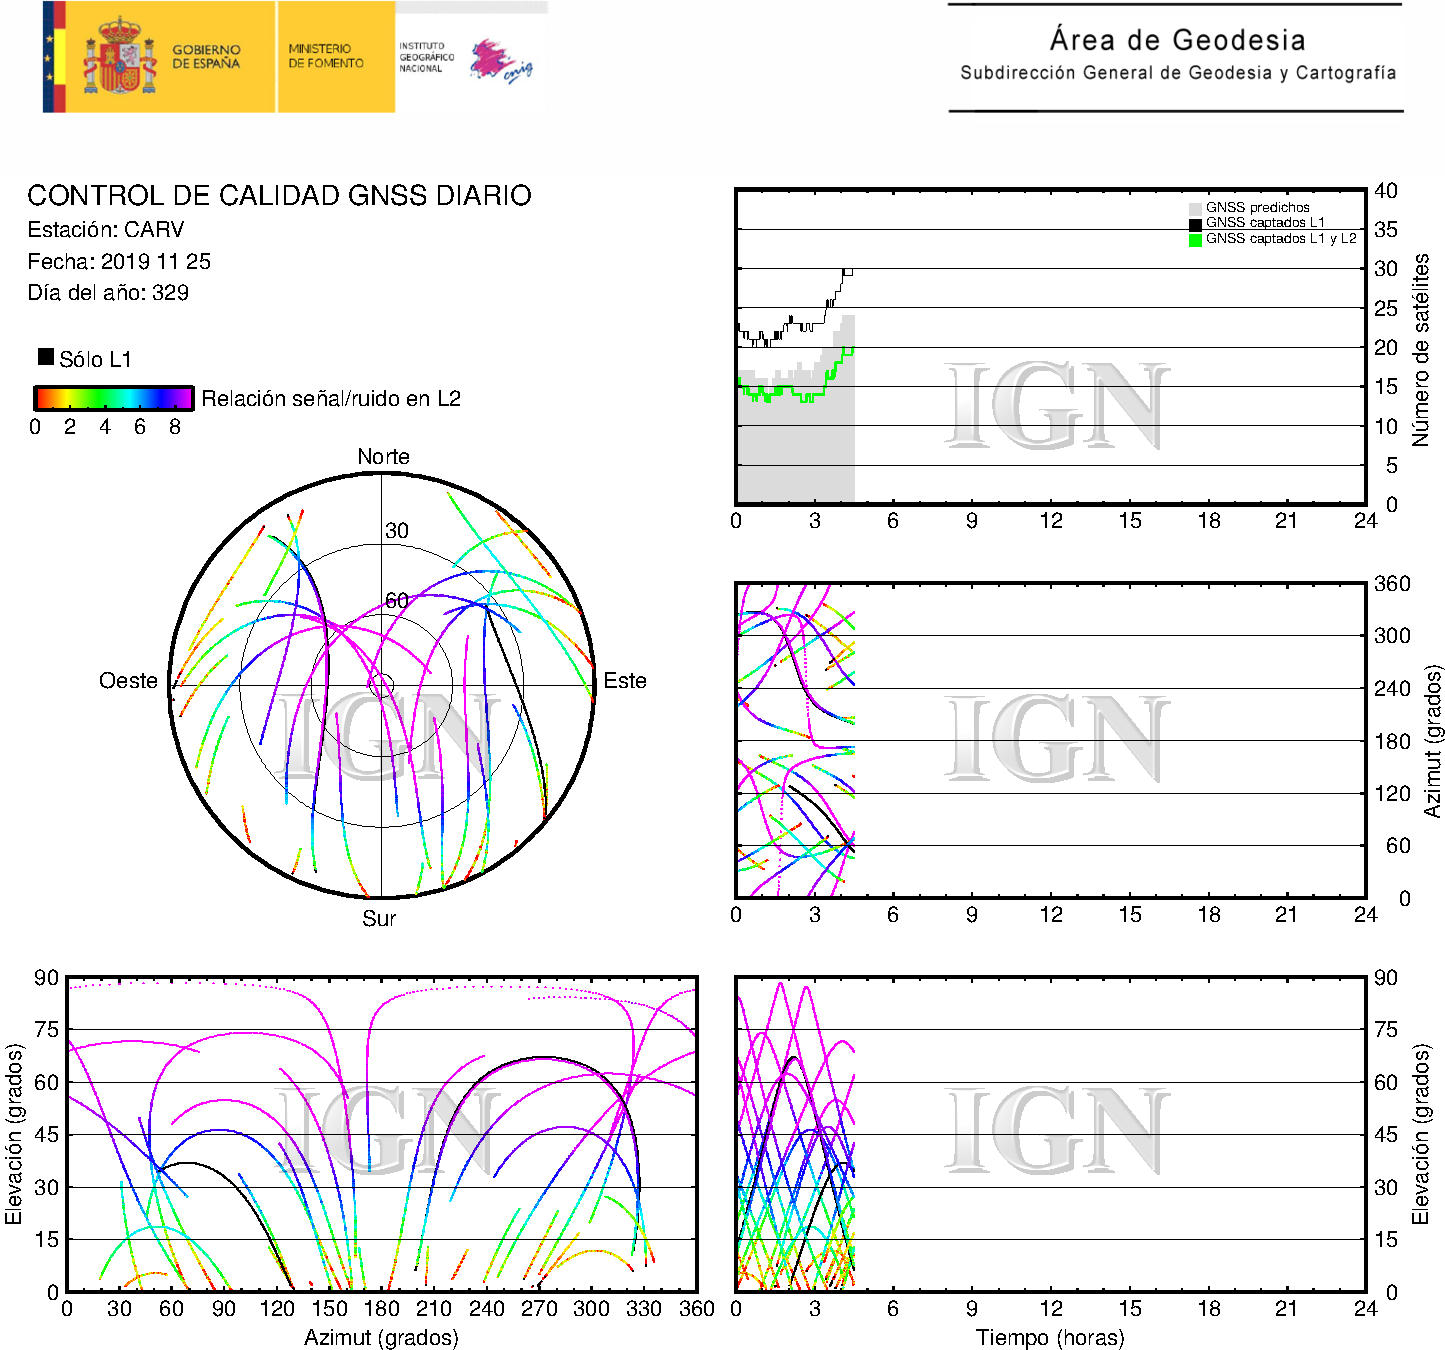Click the Sólo L1 legend label
Screen dimensions: 1445x1350
pos(95,359)
